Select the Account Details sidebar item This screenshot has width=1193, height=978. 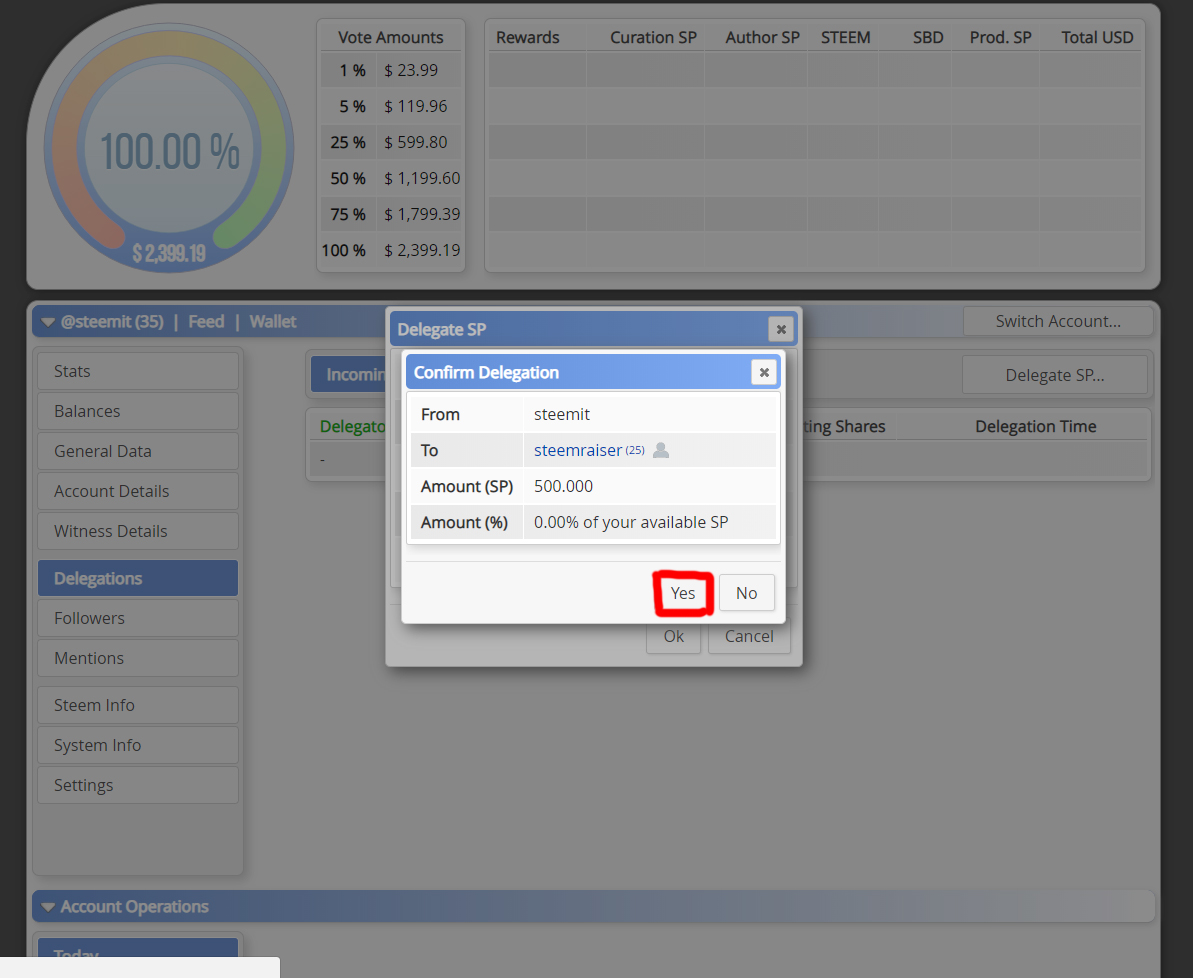coord(138,491)
